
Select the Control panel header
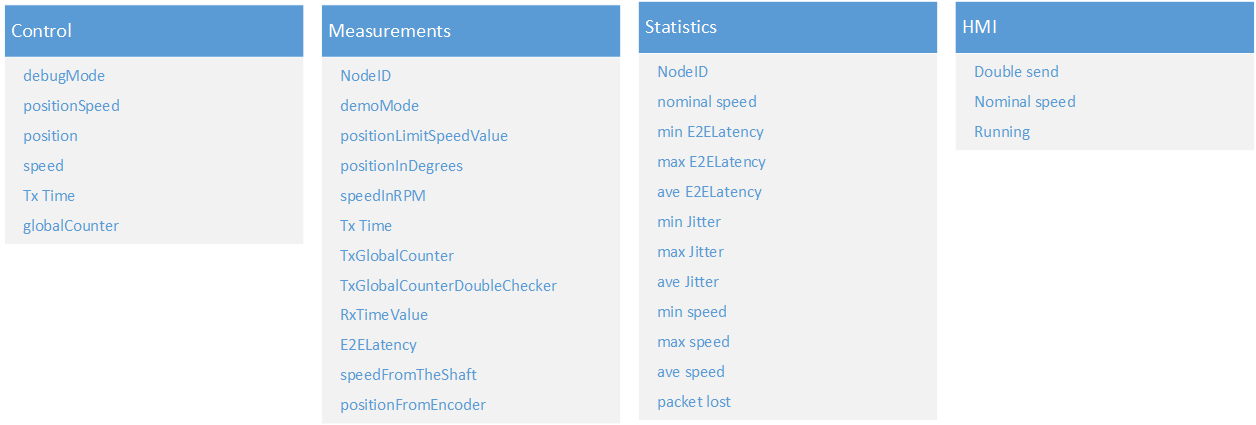click(154, 31)
